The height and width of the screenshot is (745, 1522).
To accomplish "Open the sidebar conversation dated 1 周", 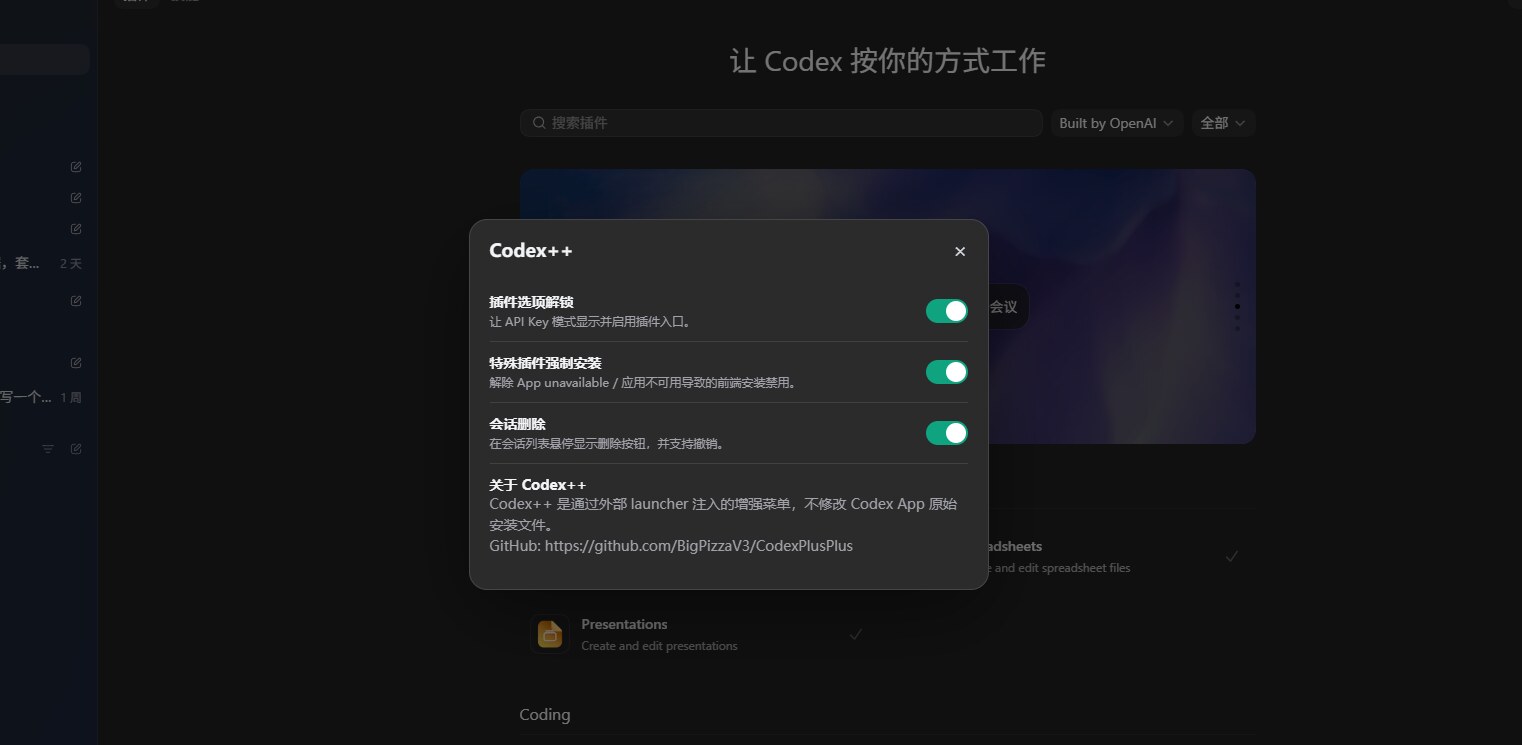I will [41, 397].
